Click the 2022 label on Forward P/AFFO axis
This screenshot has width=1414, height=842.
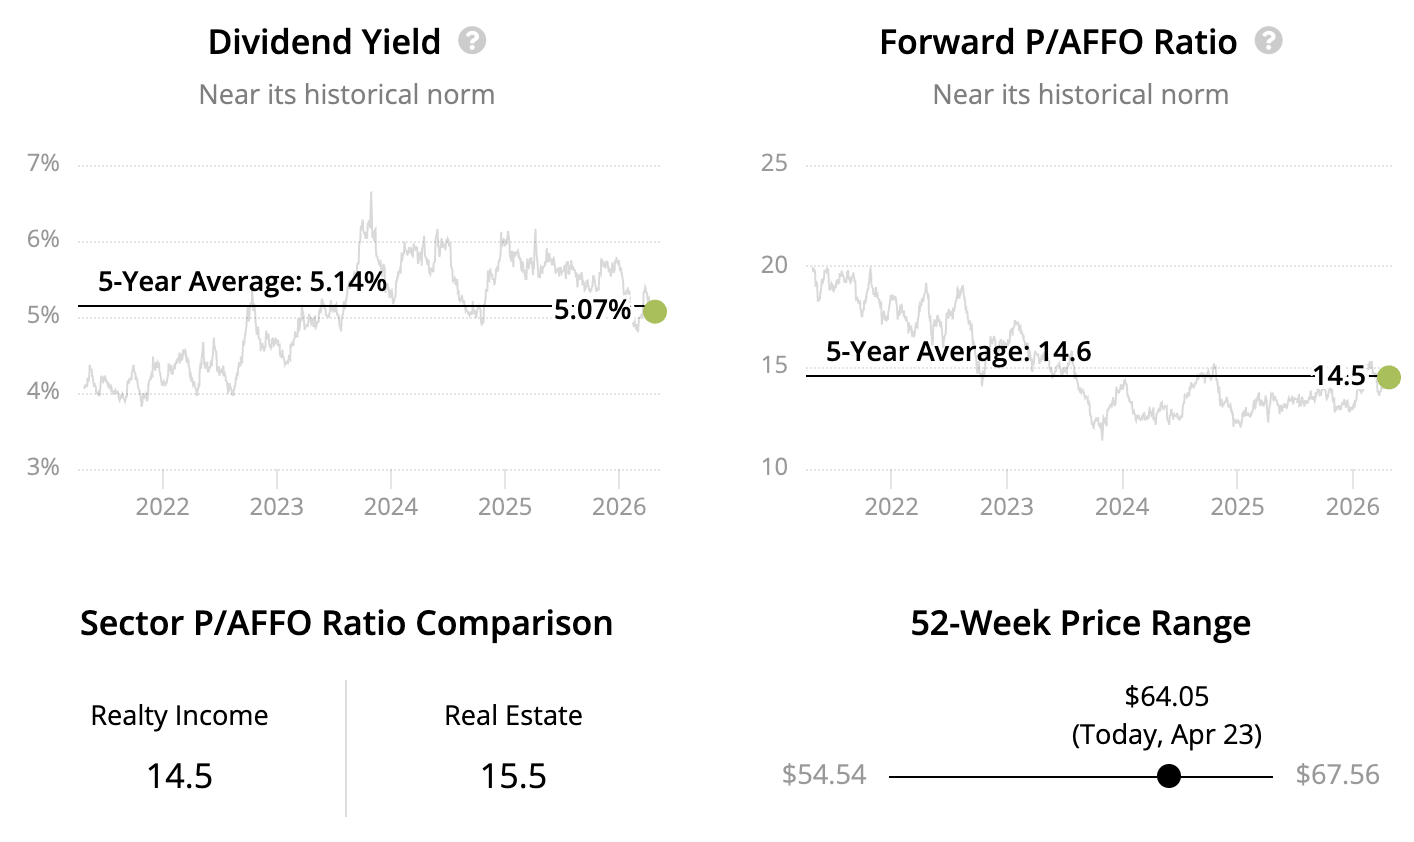pyautogui.click(x=891, y=506)
